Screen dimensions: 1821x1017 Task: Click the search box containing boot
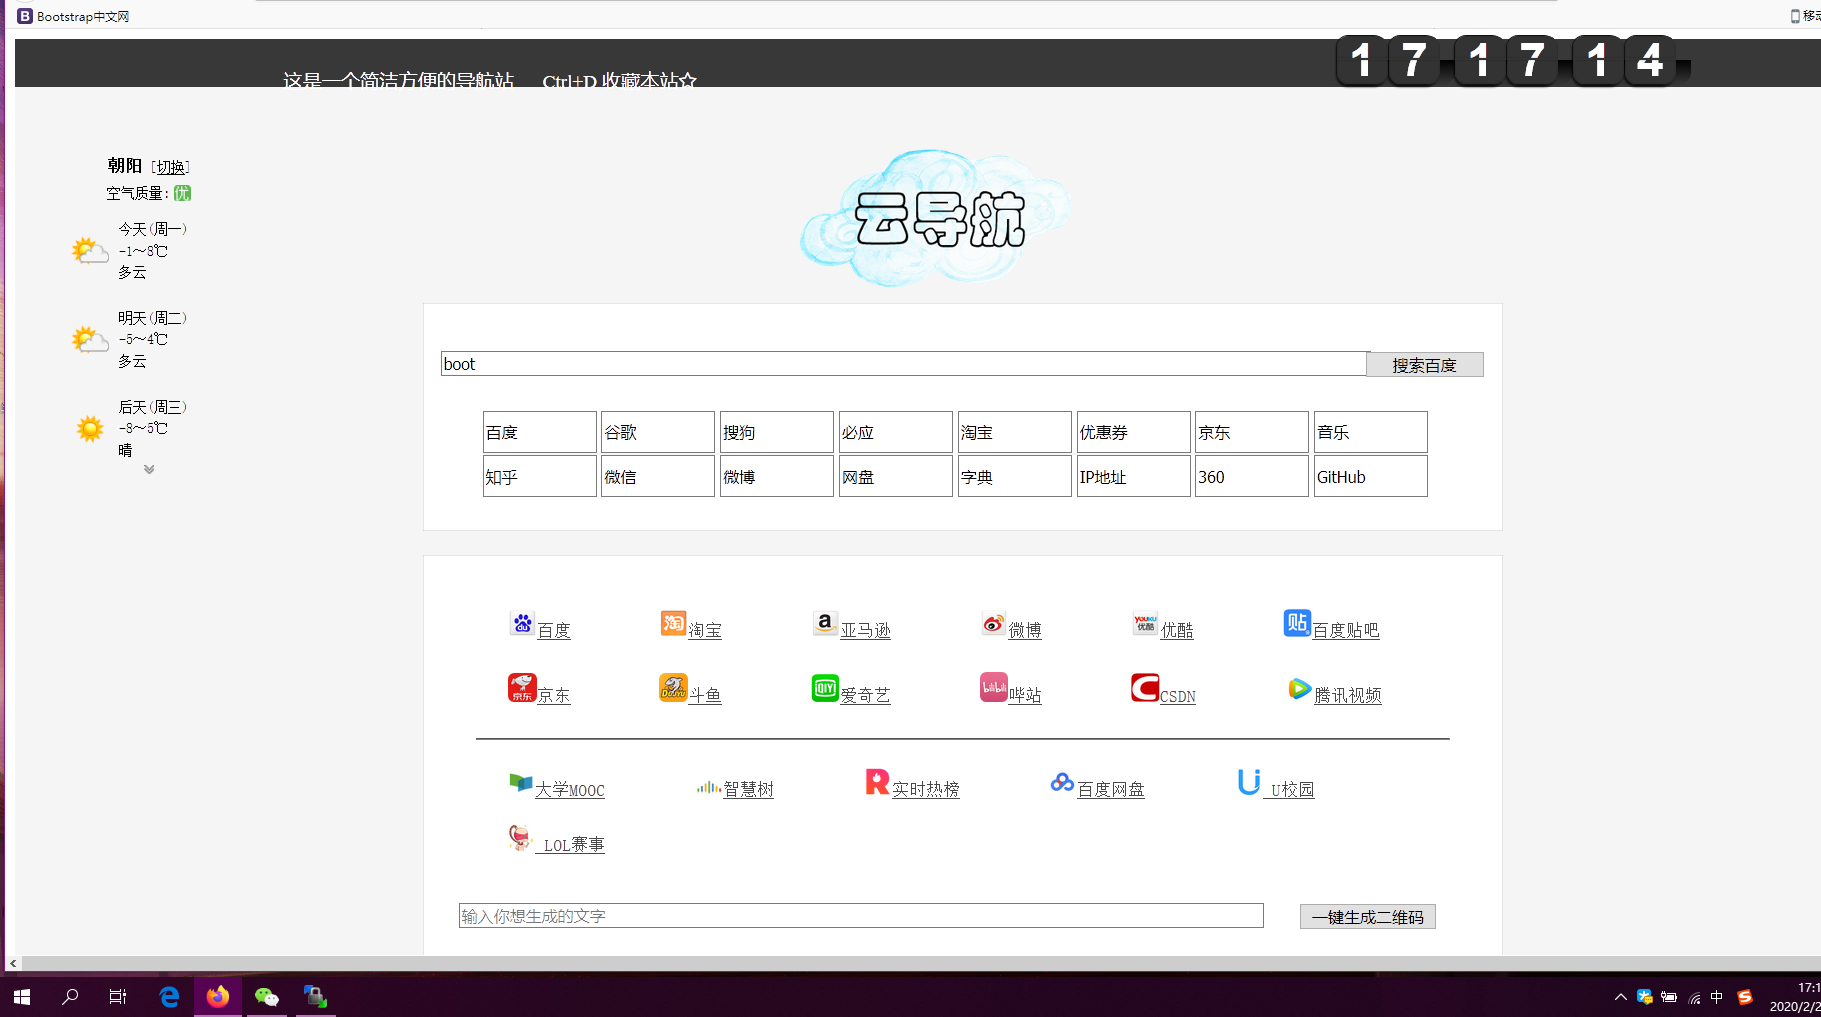904,364
